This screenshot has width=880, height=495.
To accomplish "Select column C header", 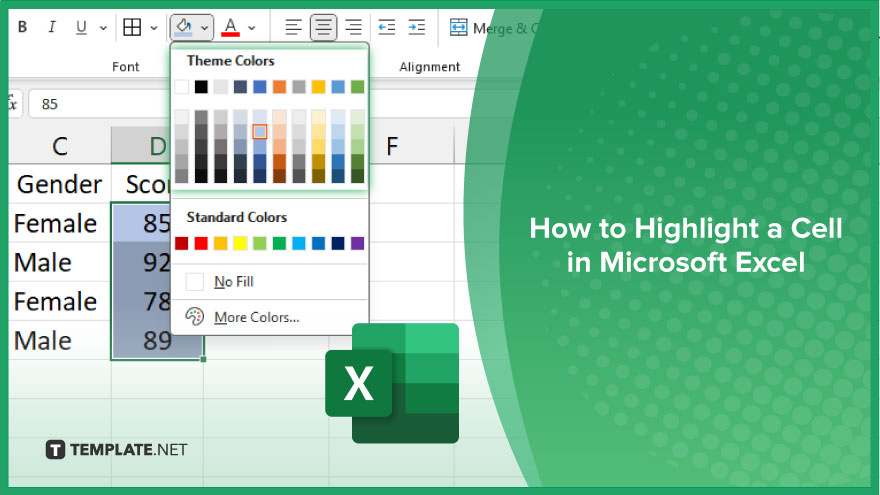I will click(60, 146).
